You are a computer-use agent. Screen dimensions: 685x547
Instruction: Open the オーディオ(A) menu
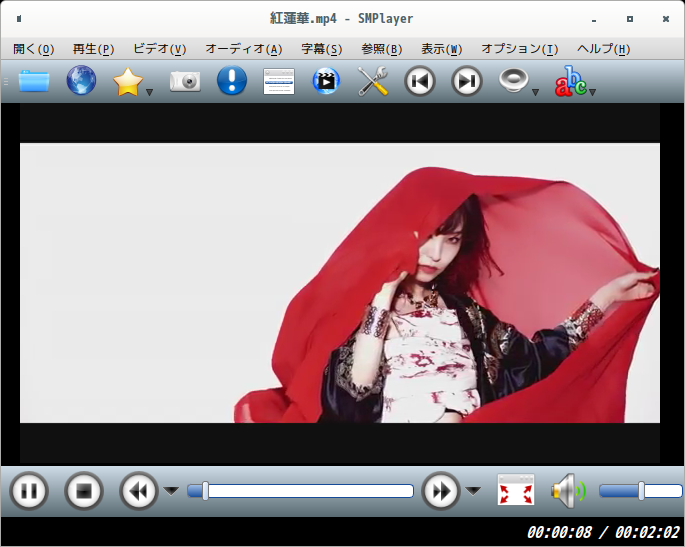pos(244,49)
